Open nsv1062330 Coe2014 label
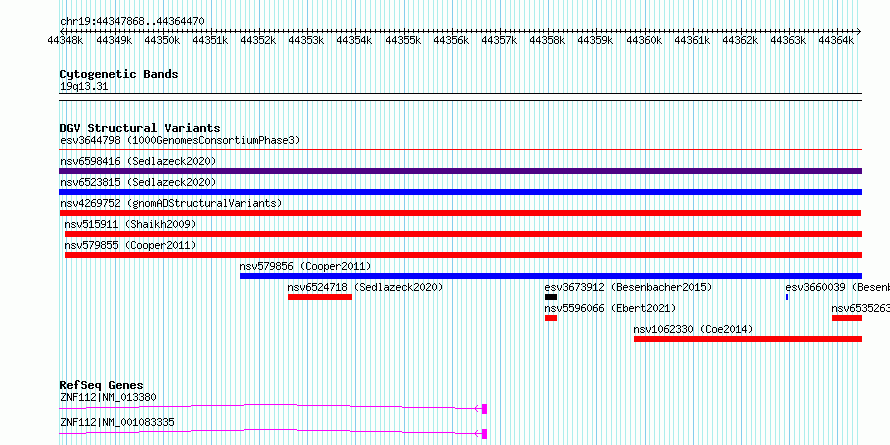Screen dimensions: 890x445 (x=693, y=329)
